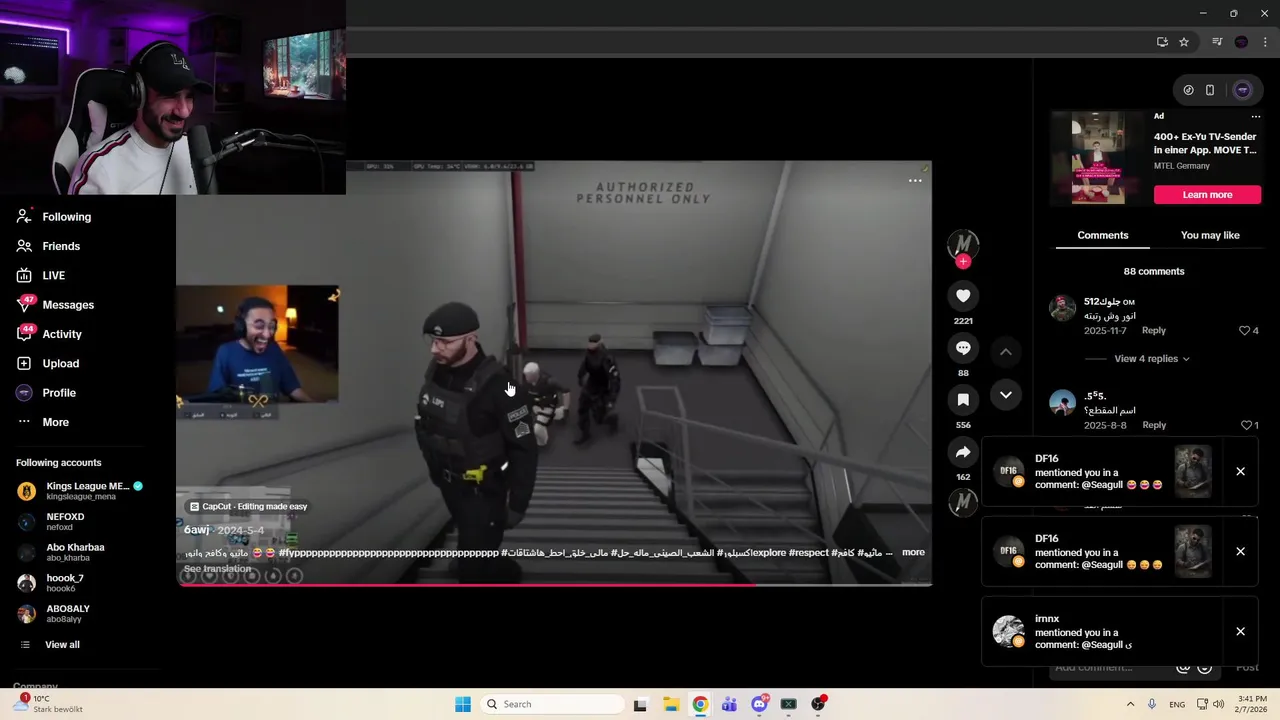Reply to the 2025-8-8 comment

[1154, 425]
